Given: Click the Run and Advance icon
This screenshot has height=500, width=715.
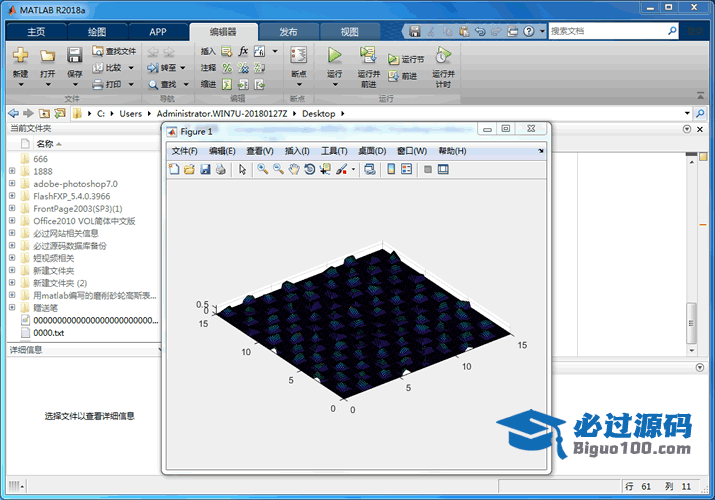Looking at the screenshot, I should 368,55.
